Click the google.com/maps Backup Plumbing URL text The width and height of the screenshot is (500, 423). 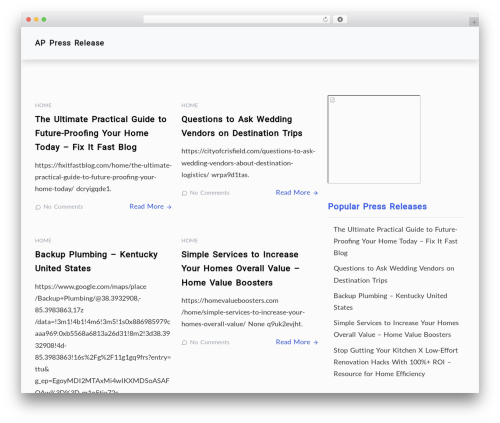103,339
